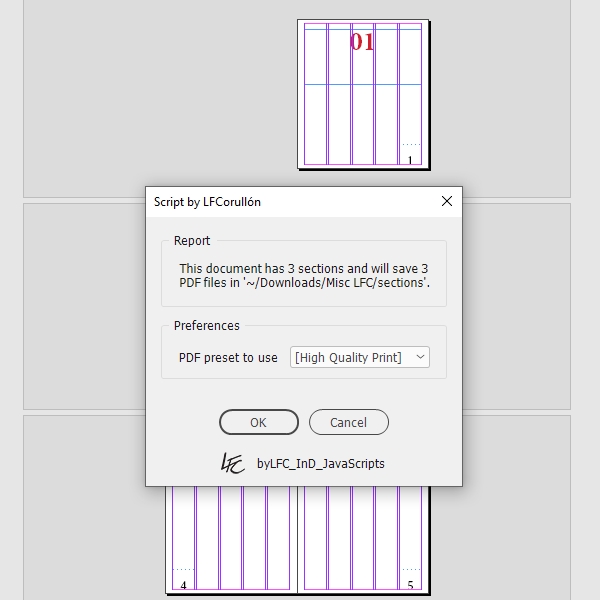Select the page 1 thumbnail
This screenshot has width=600, height=600.
click(363, 94)
